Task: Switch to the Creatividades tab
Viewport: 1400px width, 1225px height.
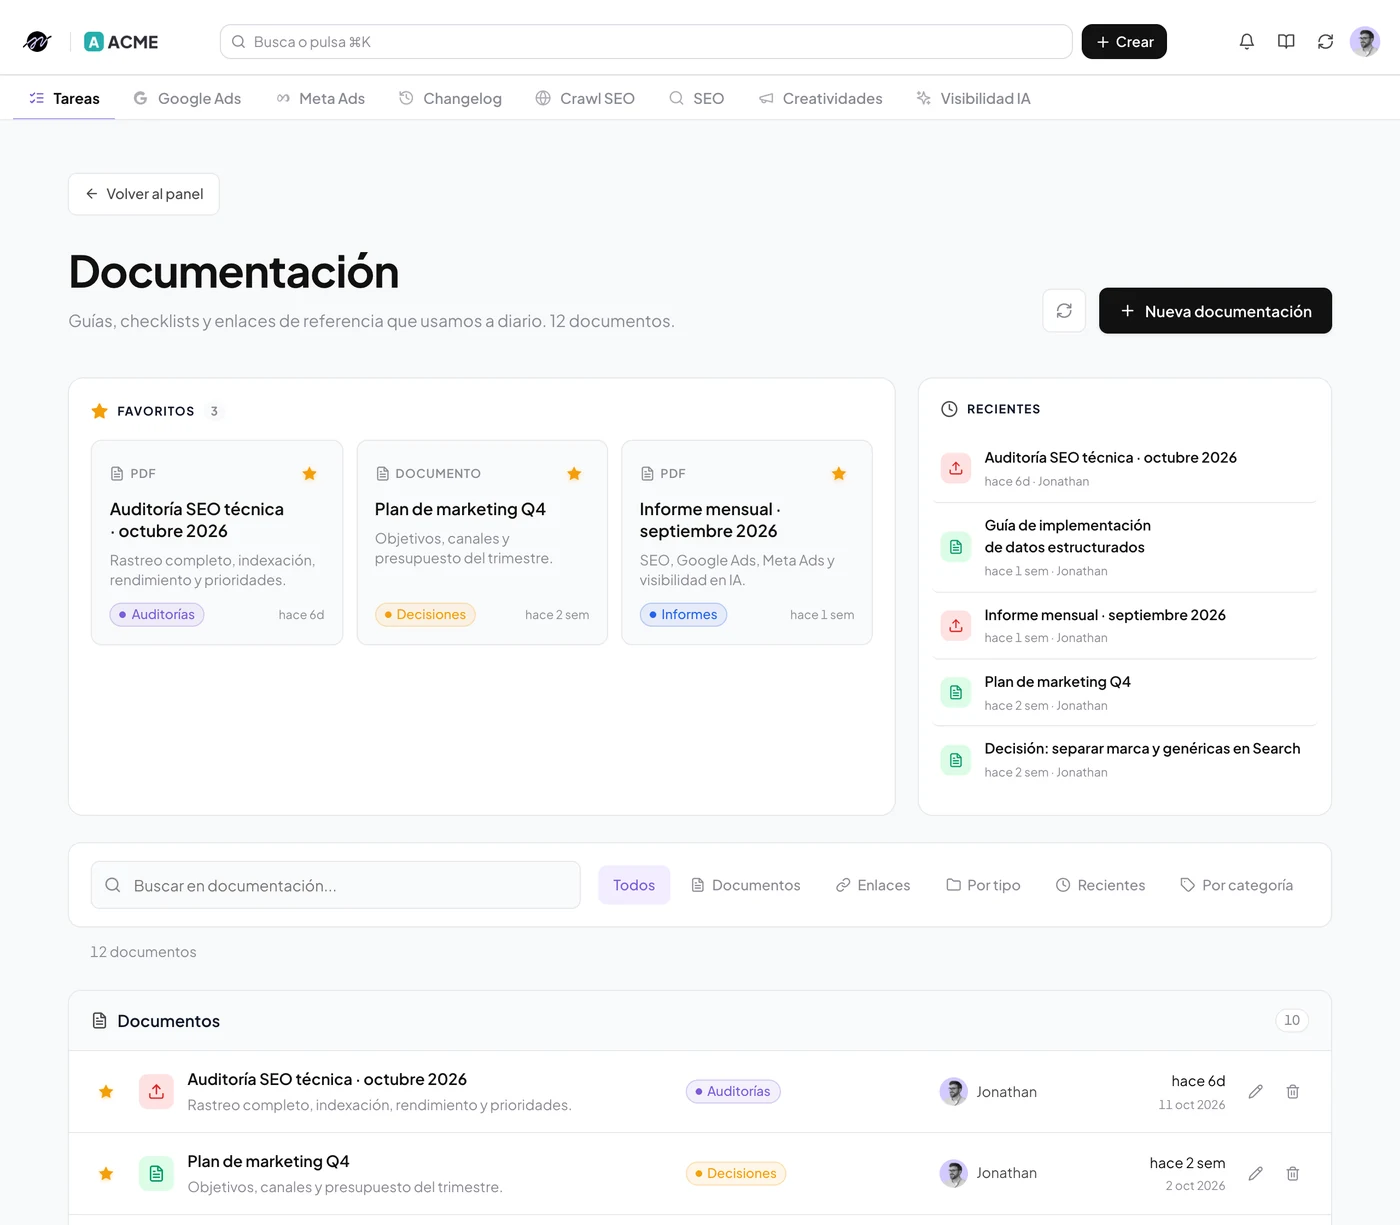Action: pyautogui.click(x=821, y=98)
